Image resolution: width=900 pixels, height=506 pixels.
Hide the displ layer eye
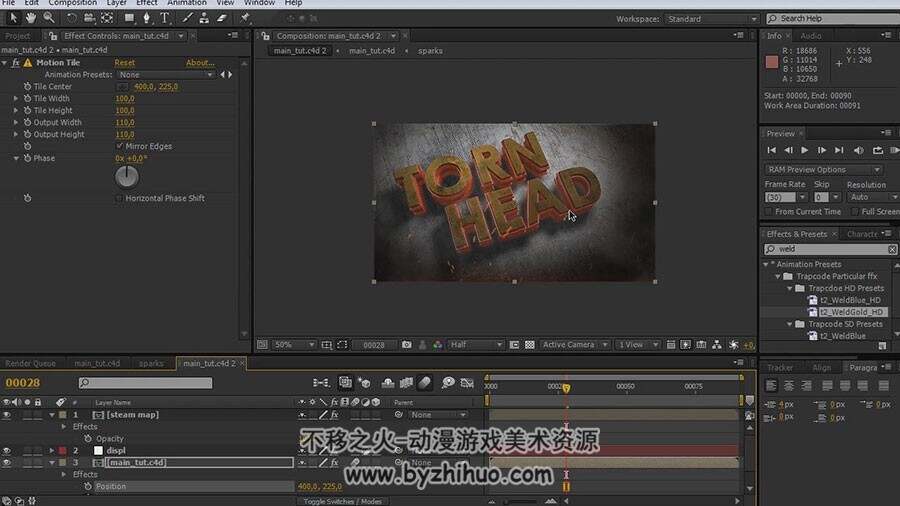[x=6, y=451]
